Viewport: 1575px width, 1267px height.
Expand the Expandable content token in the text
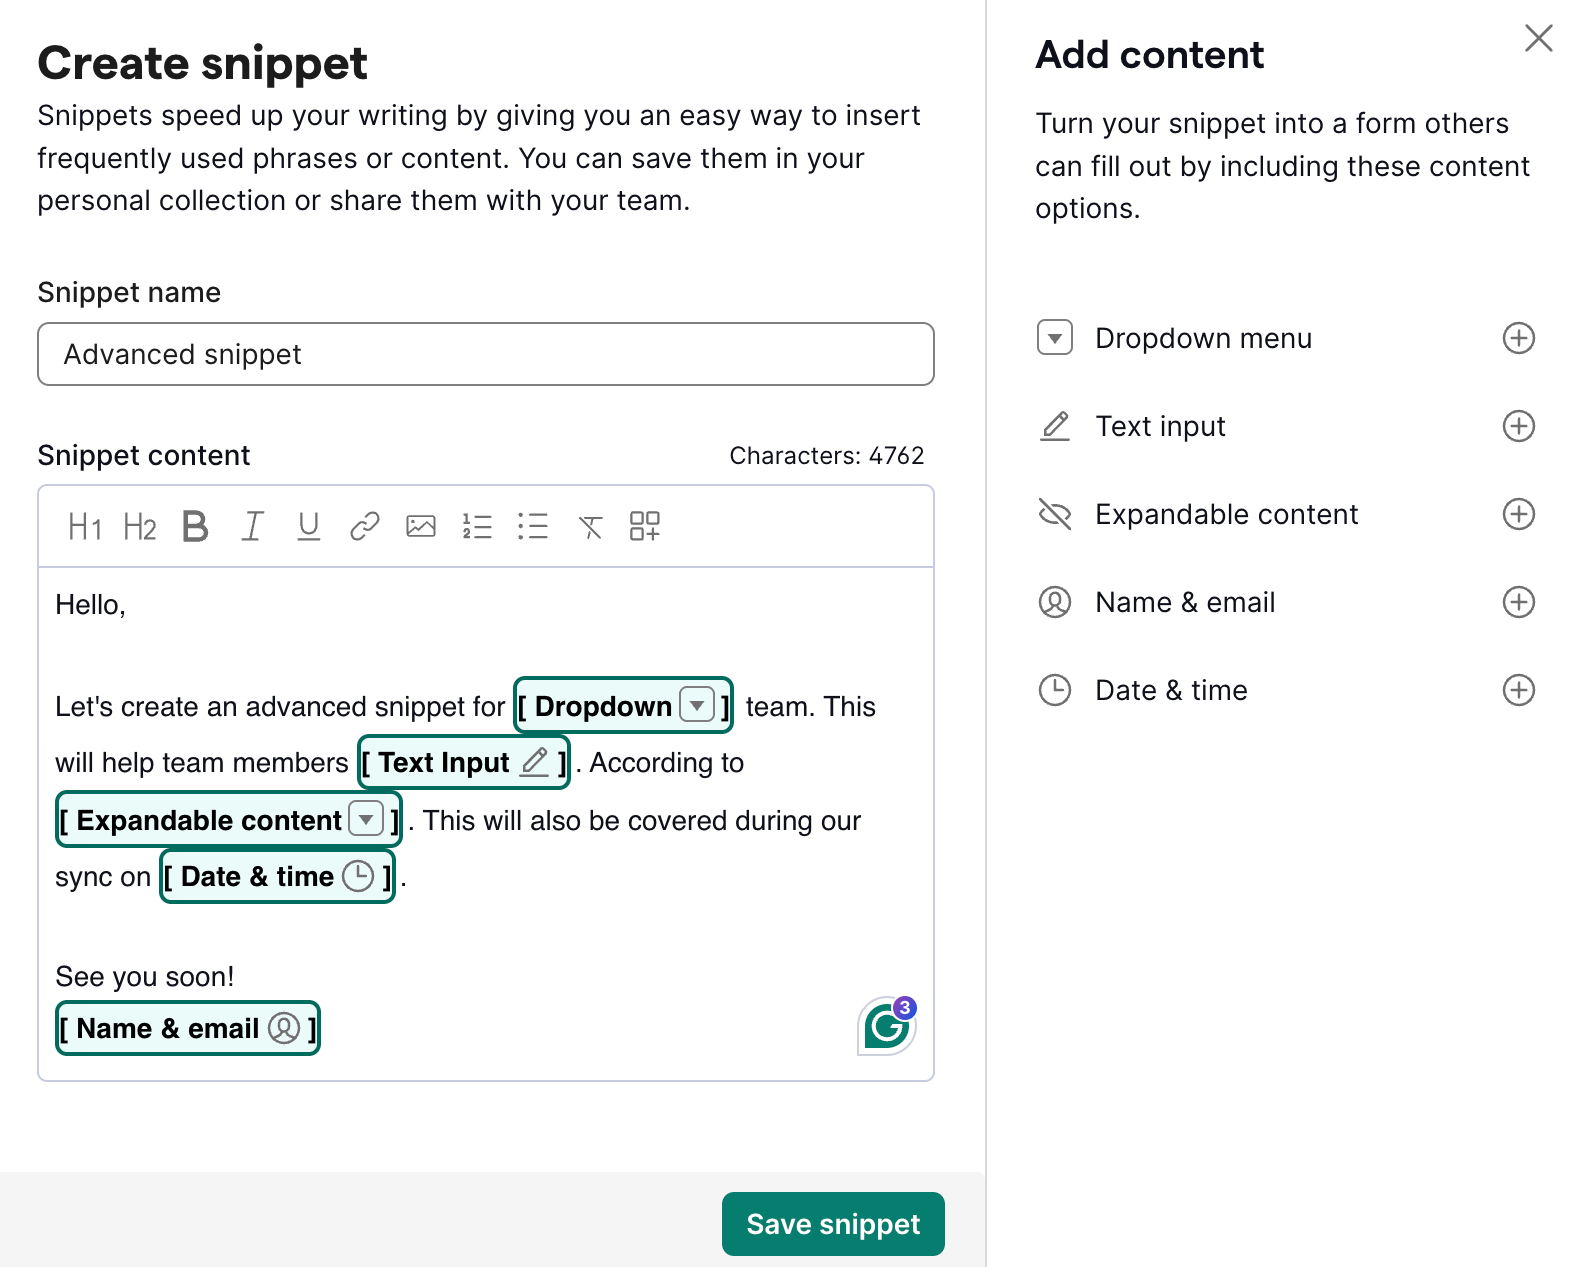click(366, 819)
